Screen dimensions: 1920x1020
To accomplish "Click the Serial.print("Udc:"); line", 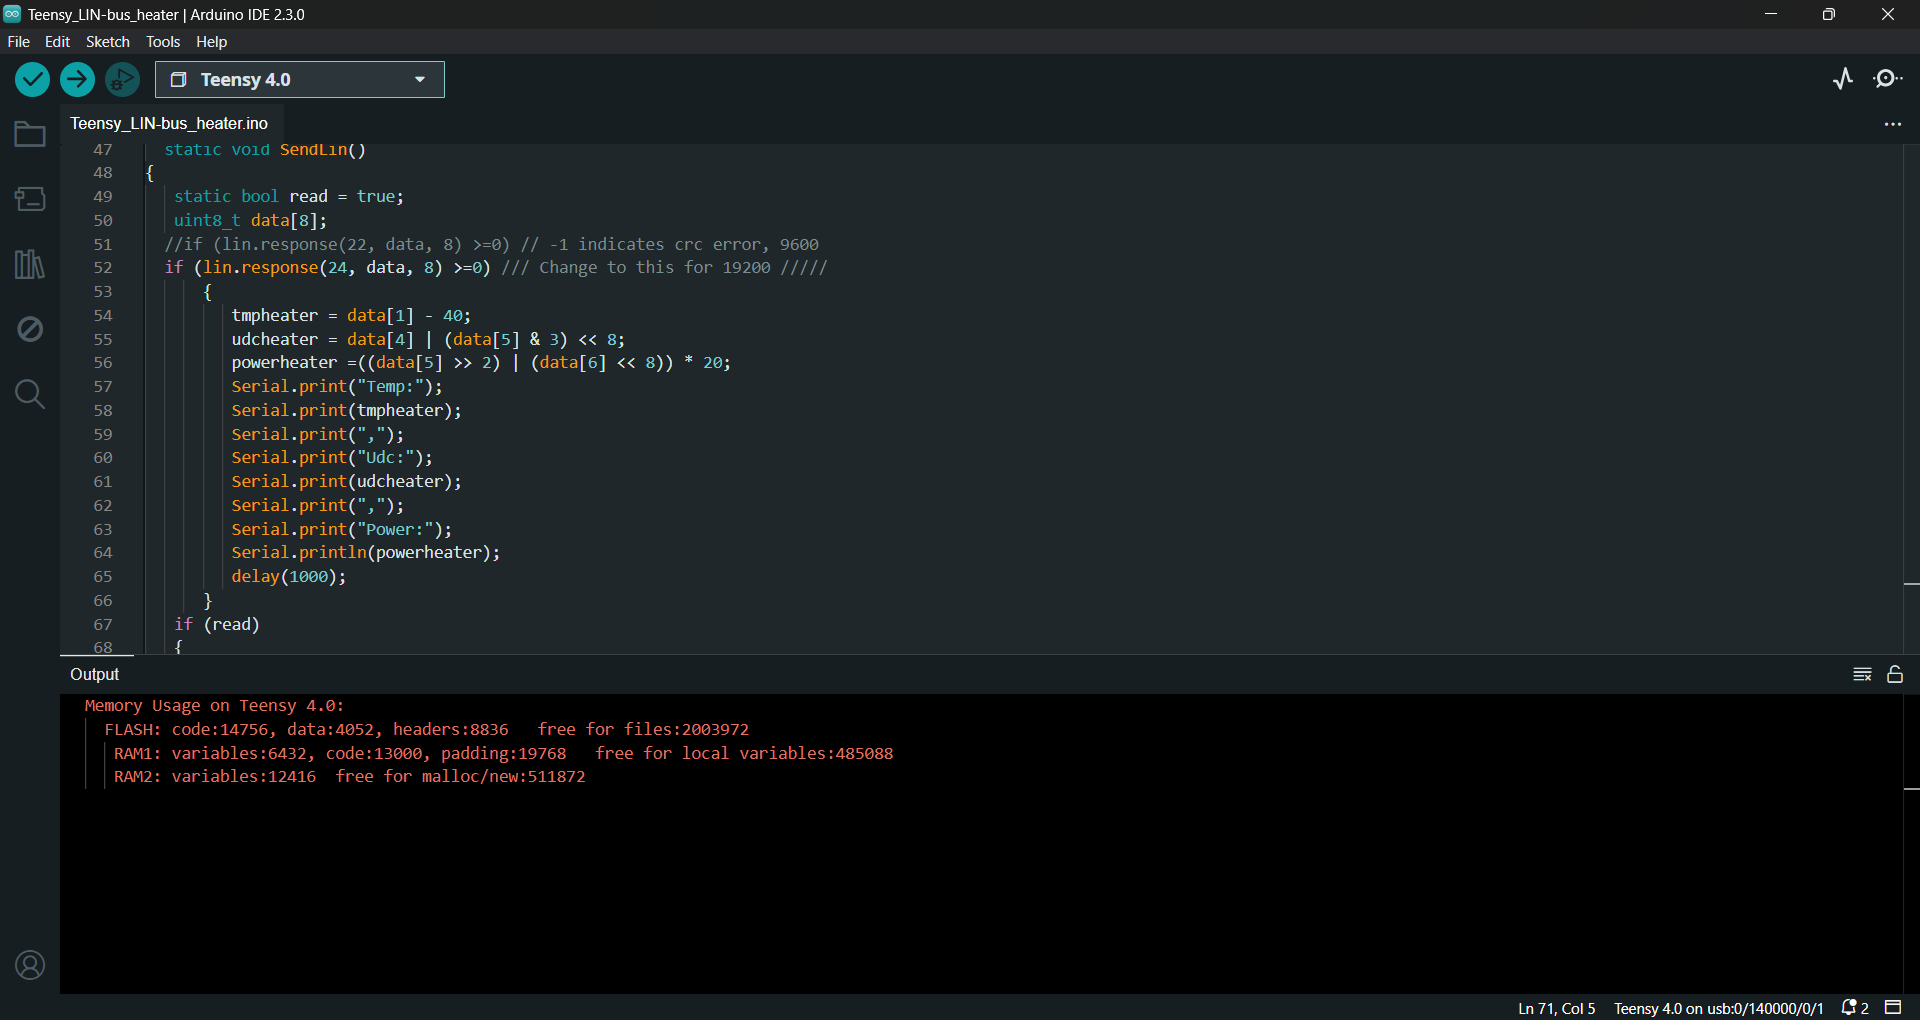I will [332, 458].
